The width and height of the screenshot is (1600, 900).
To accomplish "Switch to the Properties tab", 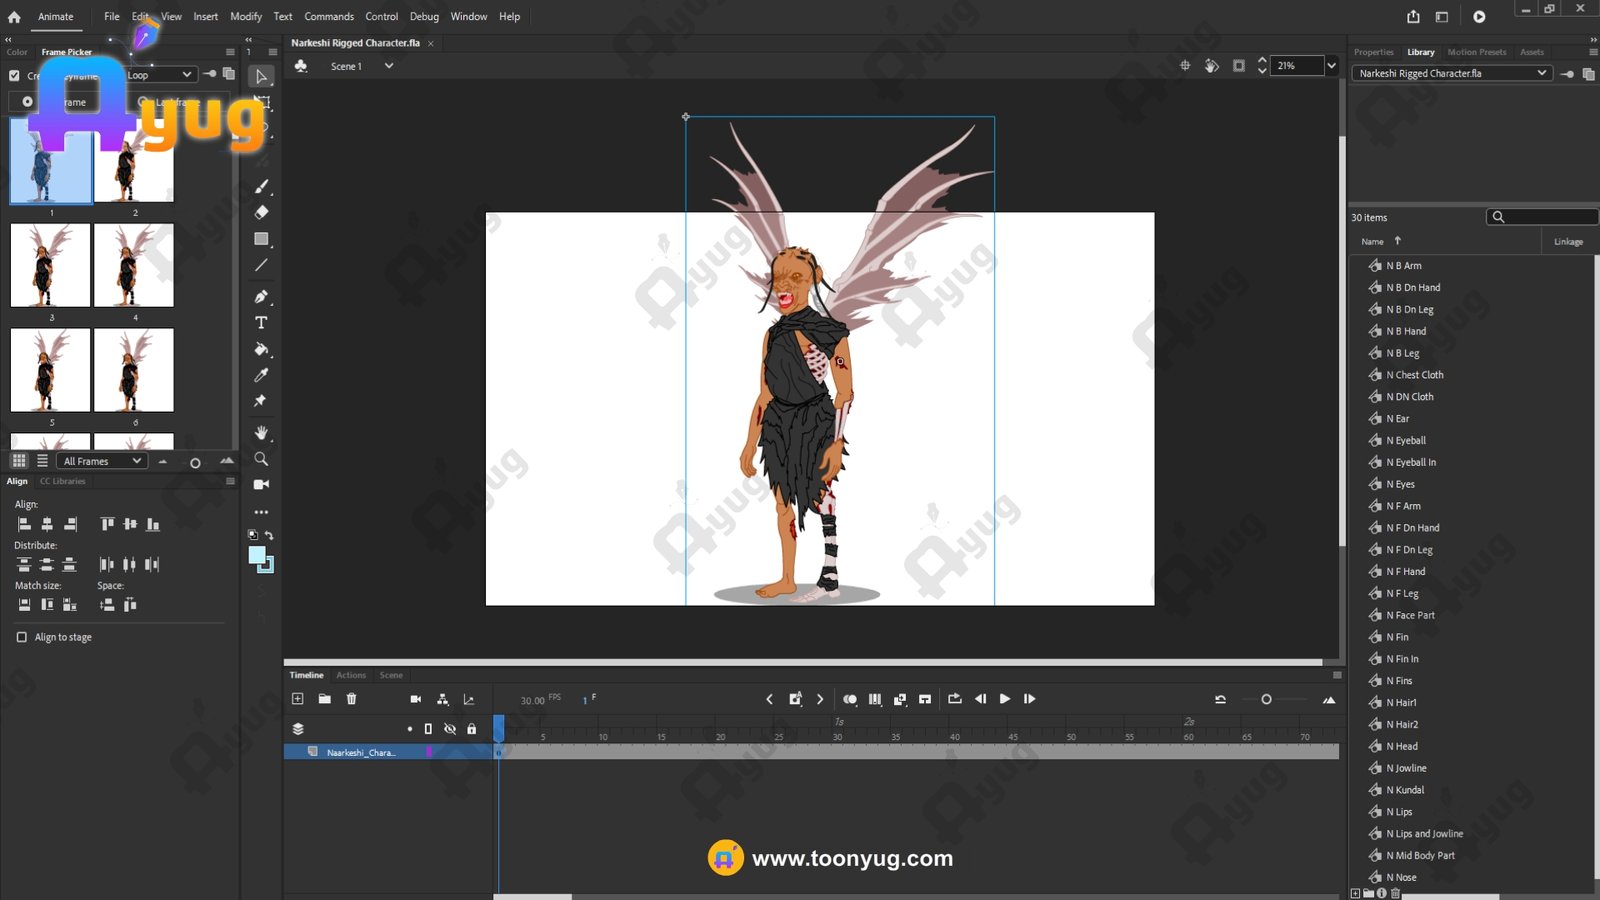I will (x=1373, y=52).
